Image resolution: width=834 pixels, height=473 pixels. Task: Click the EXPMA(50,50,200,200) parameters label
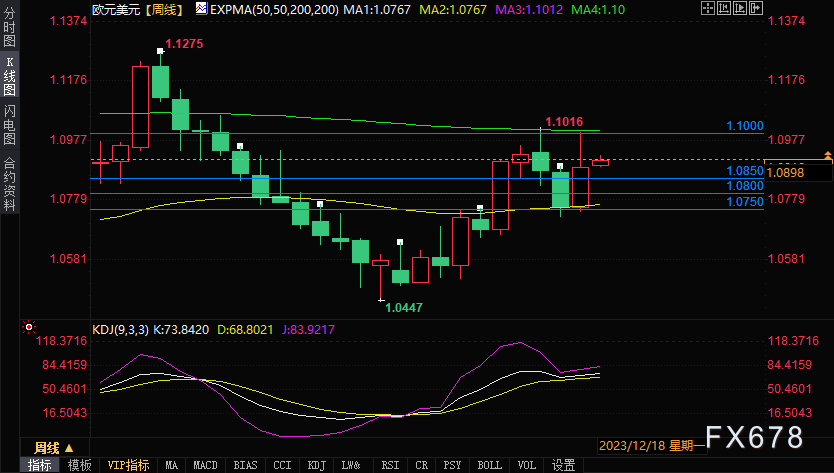274,10
